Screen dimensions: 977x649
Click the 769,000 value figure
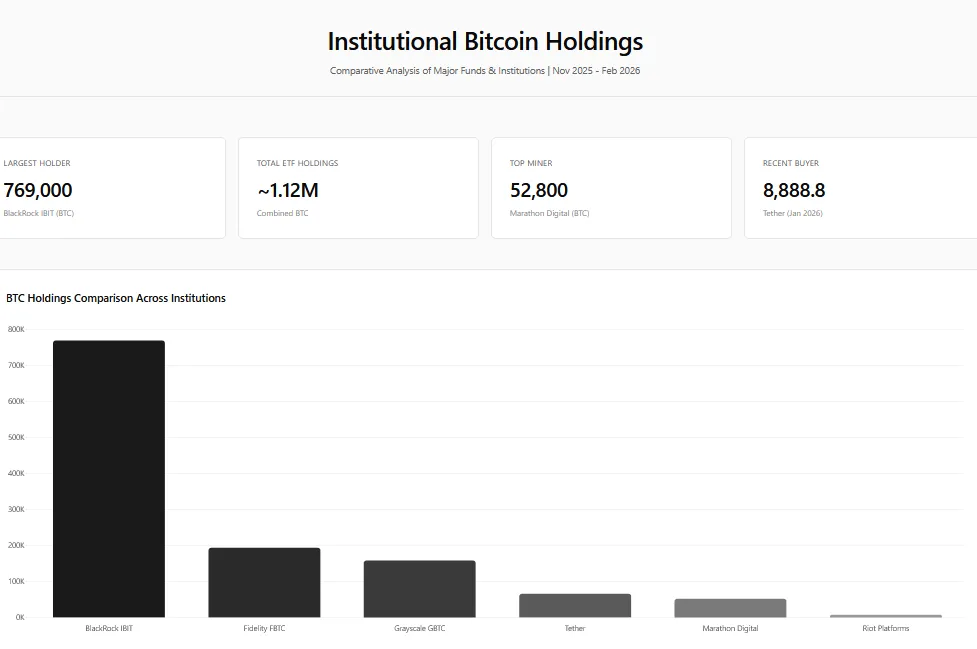(38, 190)
